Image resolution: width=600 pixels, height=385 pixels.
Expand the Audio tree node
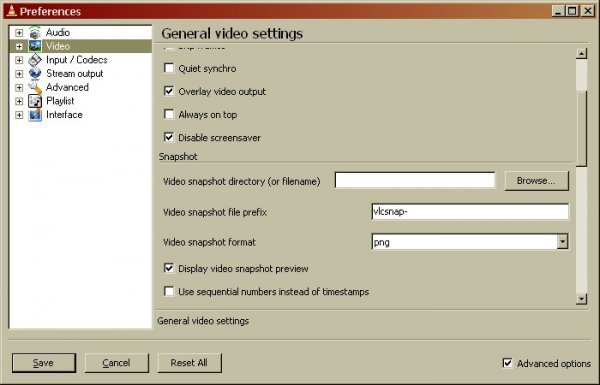pos(19,33)
